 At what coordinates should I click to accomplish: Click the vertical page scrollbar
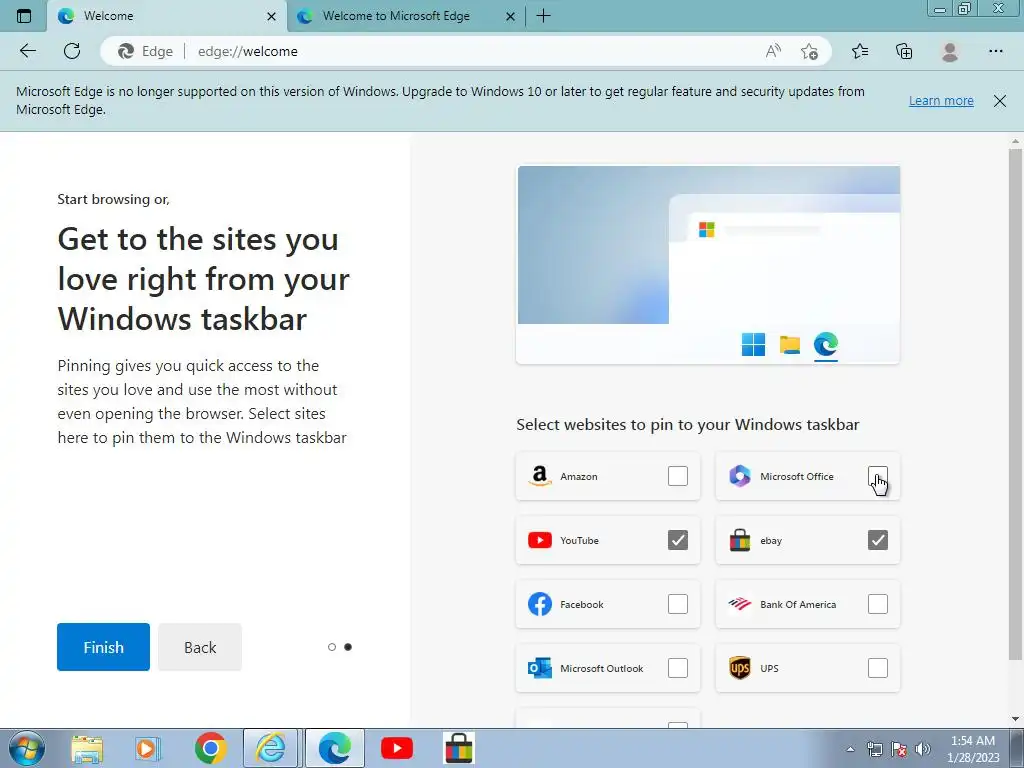coord(1016,404)
